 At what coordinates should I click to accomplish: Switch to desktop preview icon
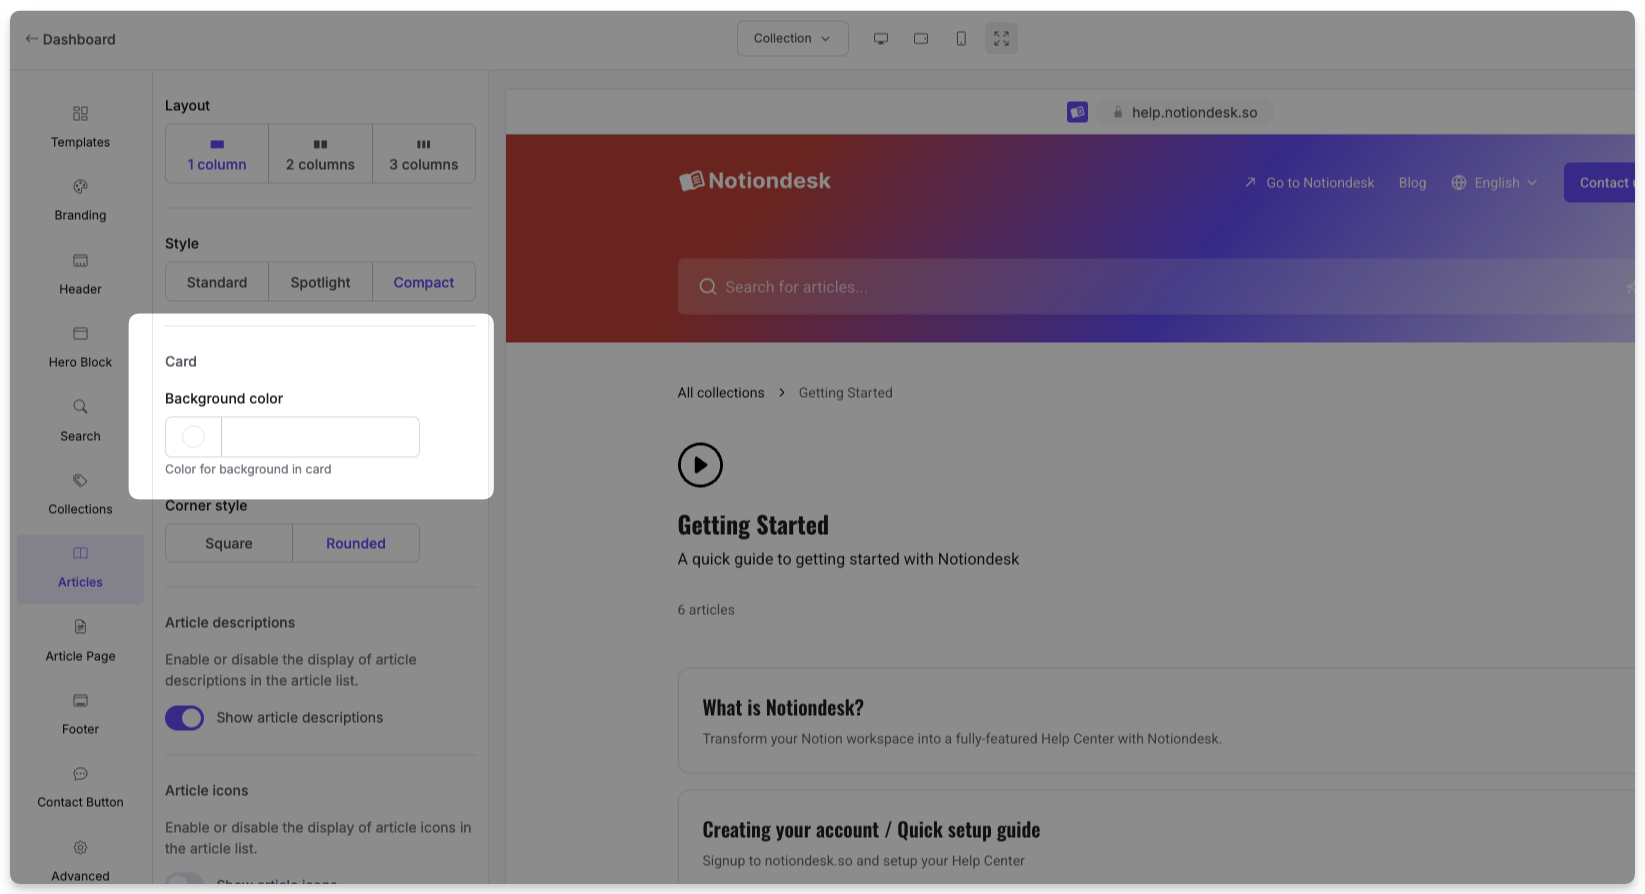(x=880, y=39)
